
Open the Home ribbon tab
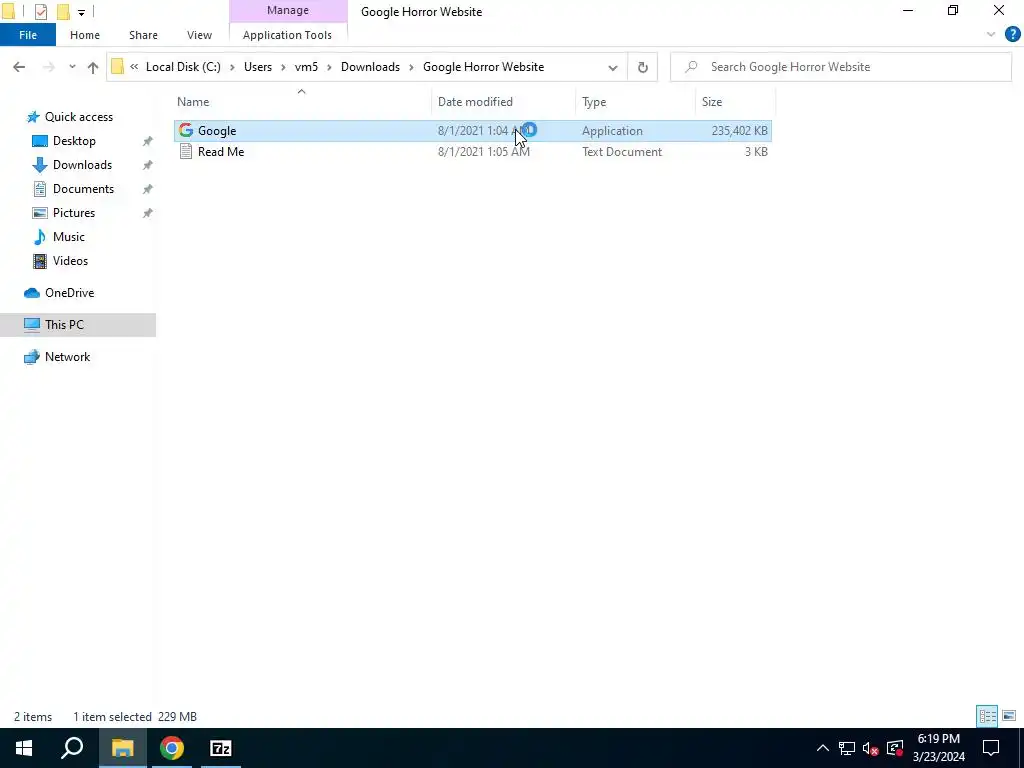(x=85, y=35)
